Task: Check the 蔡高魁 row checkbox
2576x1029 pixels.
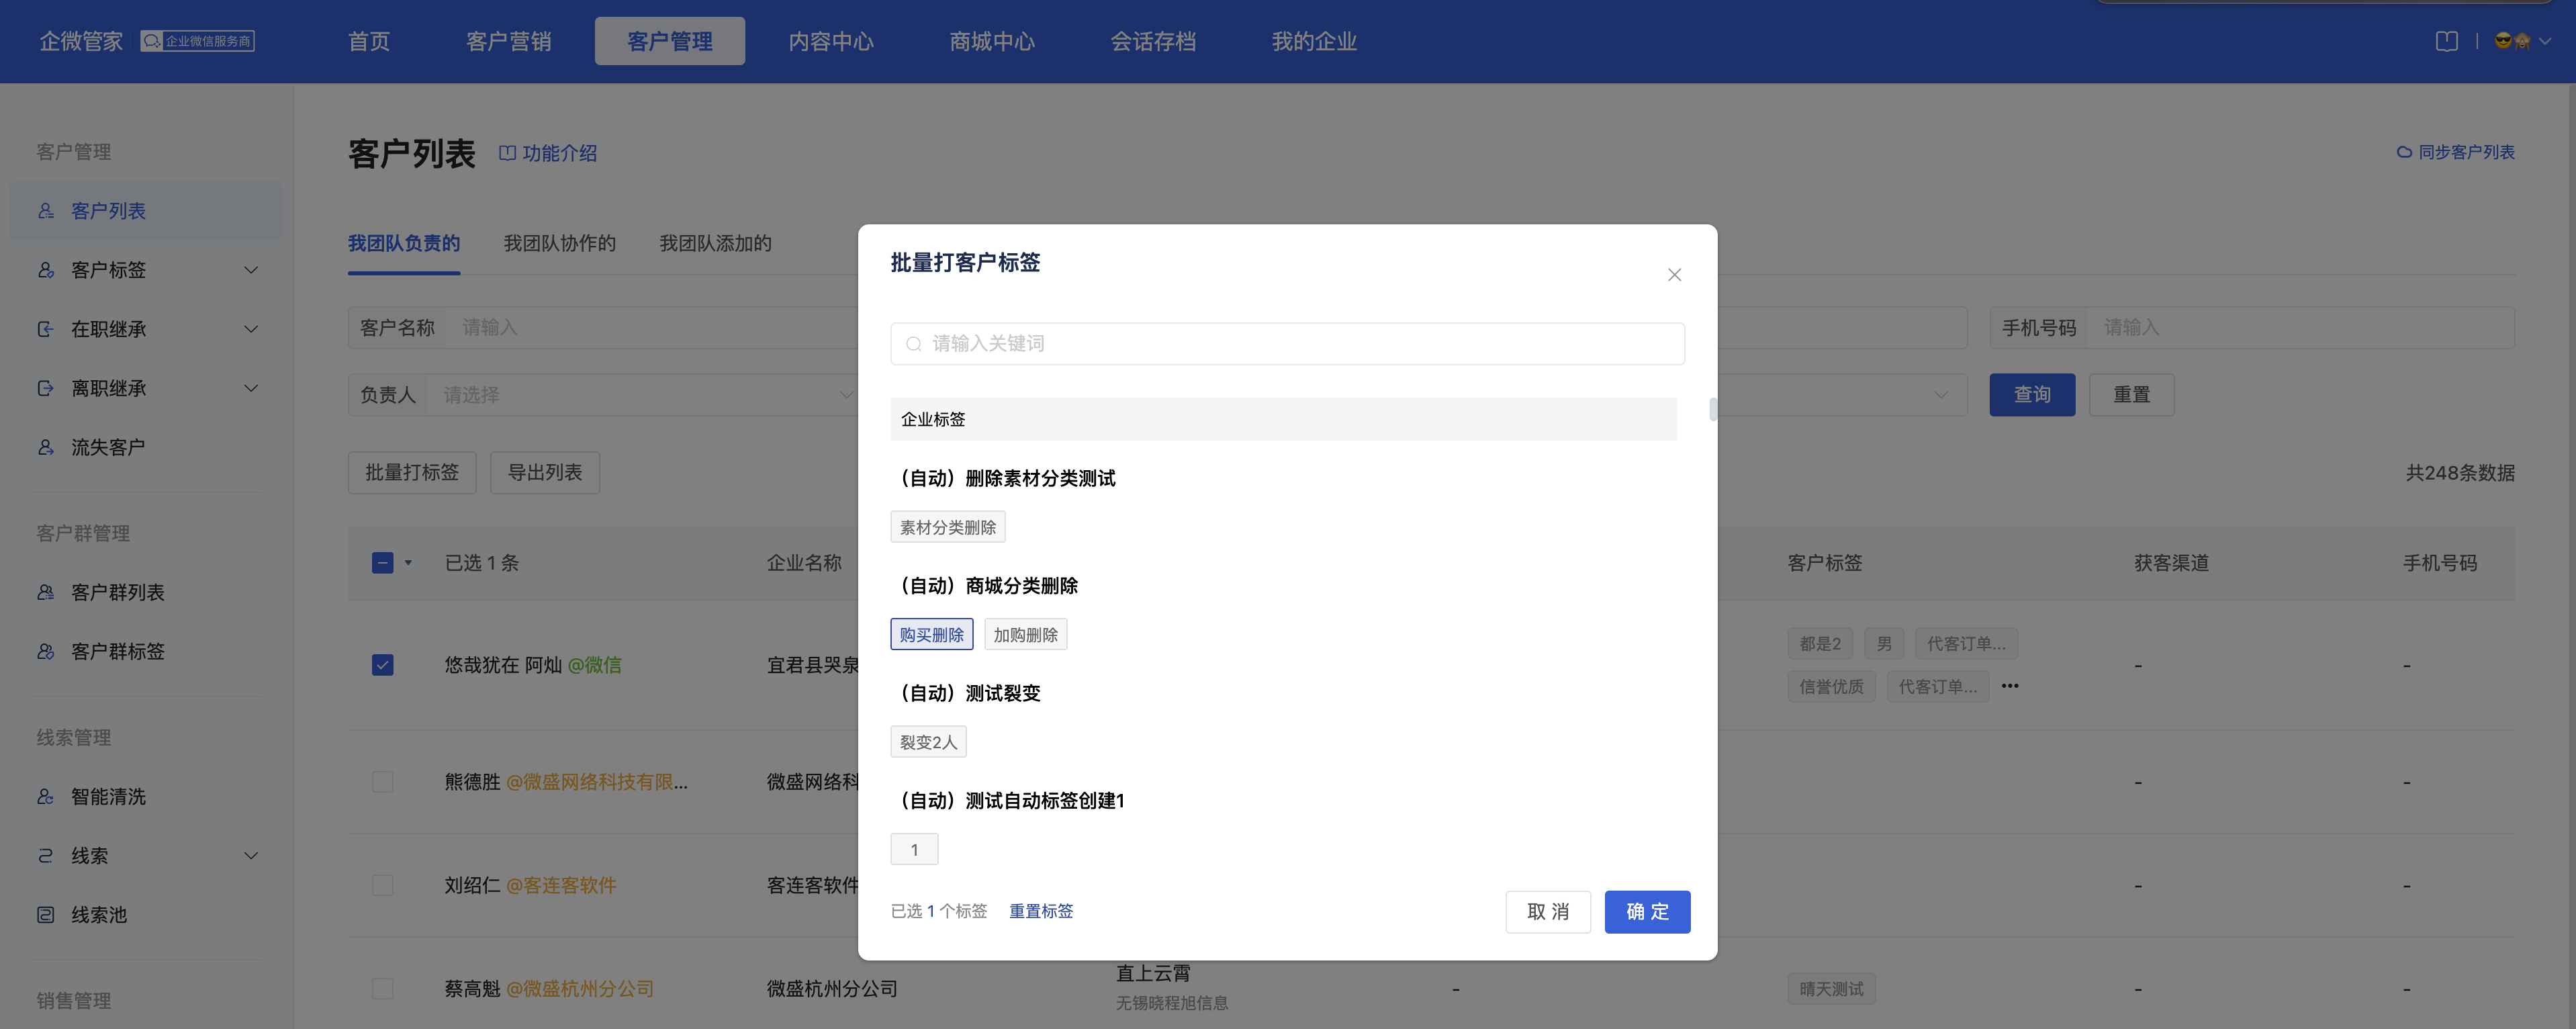Action: (x=382, y=988)
